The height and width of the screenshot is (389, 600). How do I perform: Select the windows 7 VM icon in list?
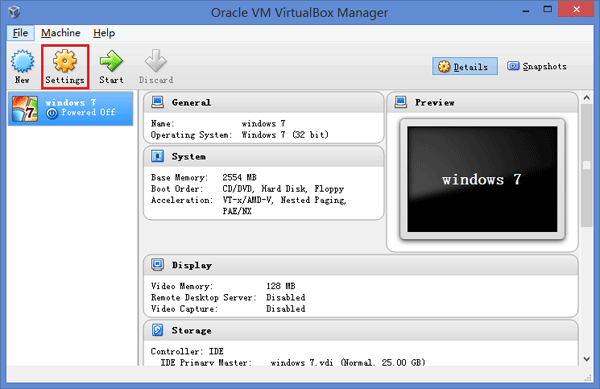[25, 109]
